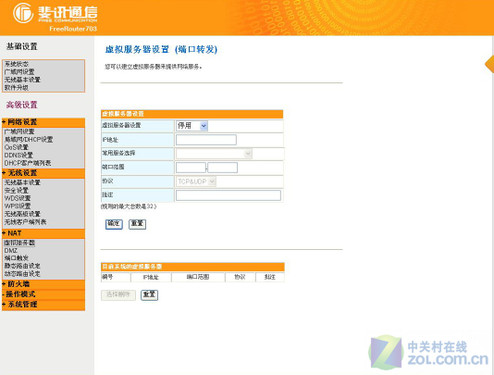Open the DMZ page
Viewport: 494px width, 375px height.
pyautogui.click(x=11, y=251)
